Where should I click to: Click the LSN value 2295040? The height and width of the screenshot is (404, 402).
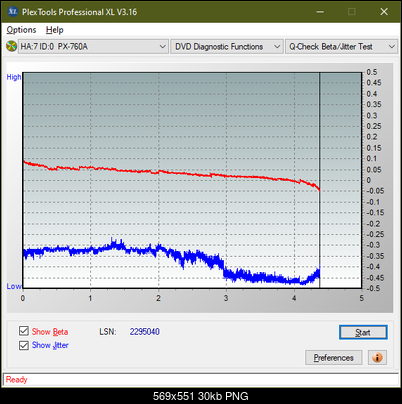tap(145, 332)
